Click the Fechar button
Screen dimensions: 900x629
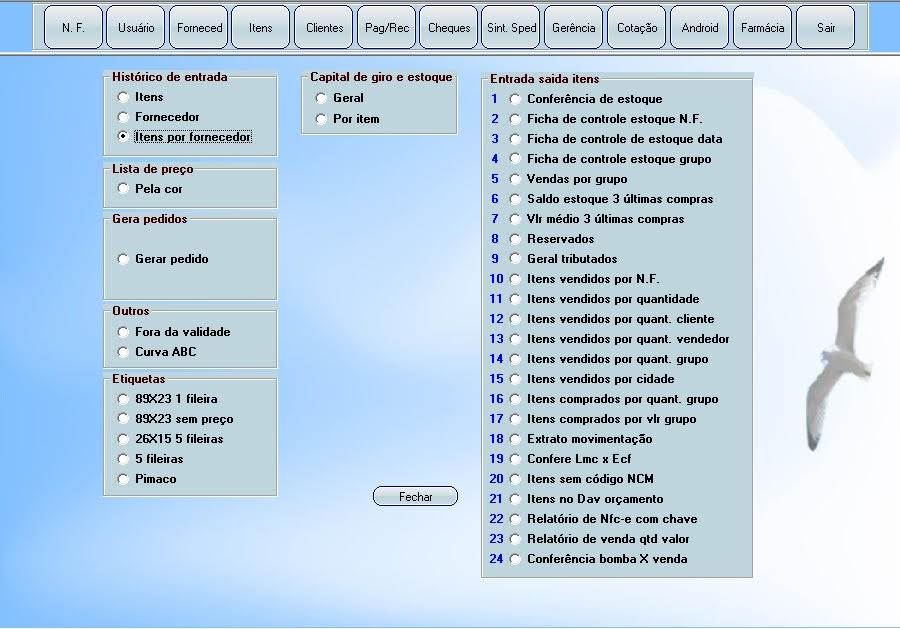click(416, 496)
